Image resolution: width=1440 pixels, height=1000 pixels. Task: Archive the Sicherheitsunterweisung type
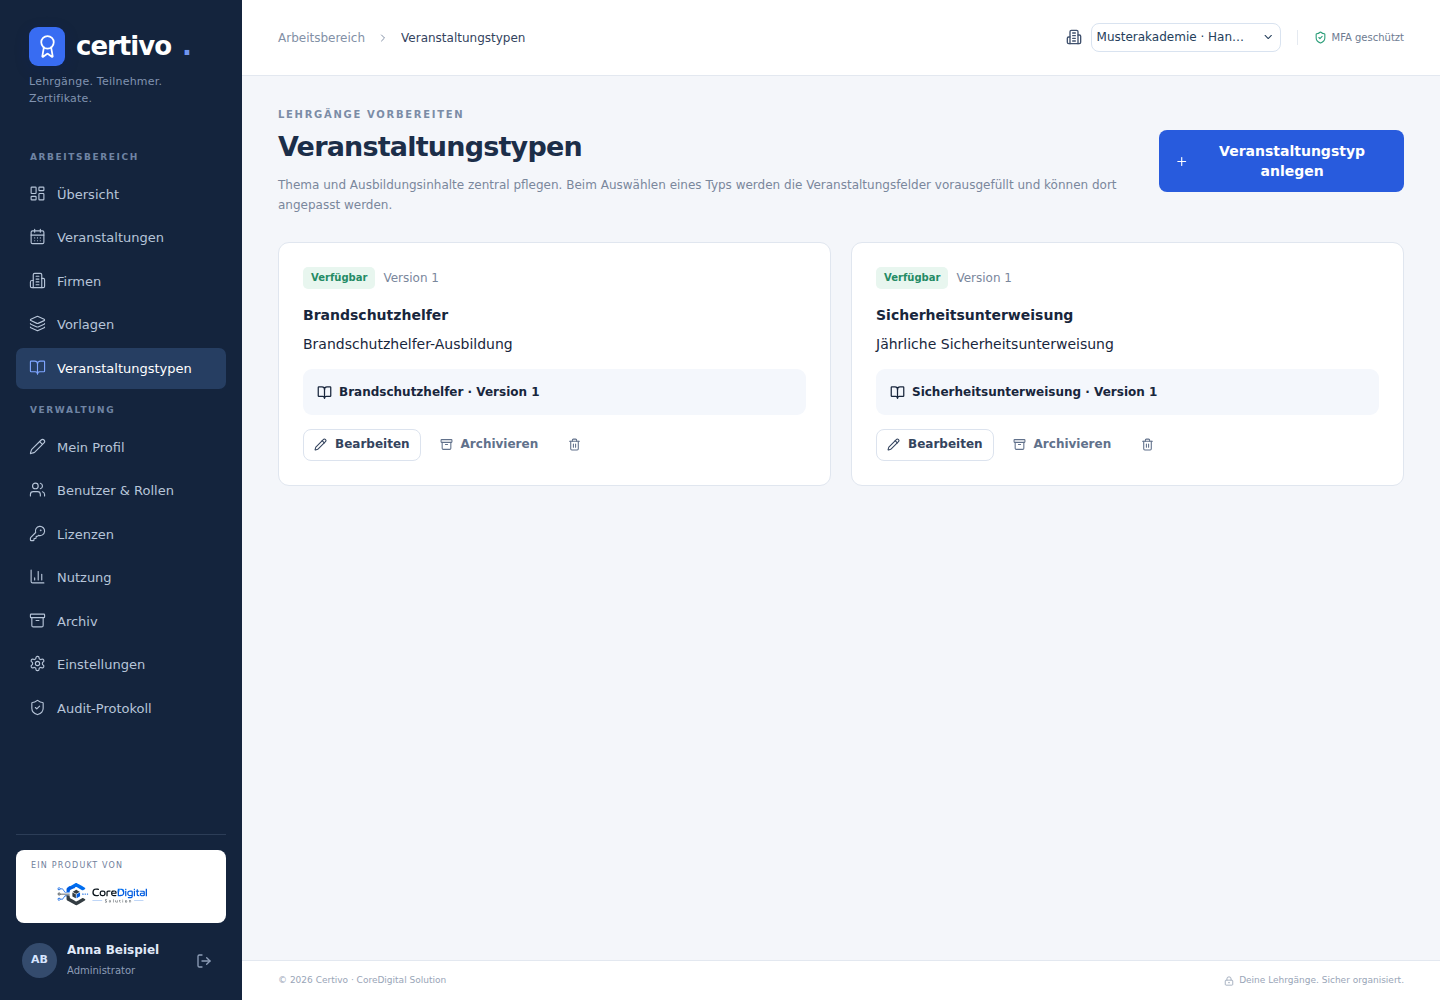coord(1062,444)
